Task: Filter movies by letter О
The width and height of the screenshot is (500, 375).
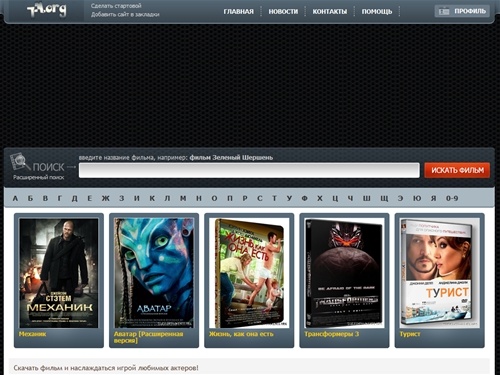Action: pos(214,198)
